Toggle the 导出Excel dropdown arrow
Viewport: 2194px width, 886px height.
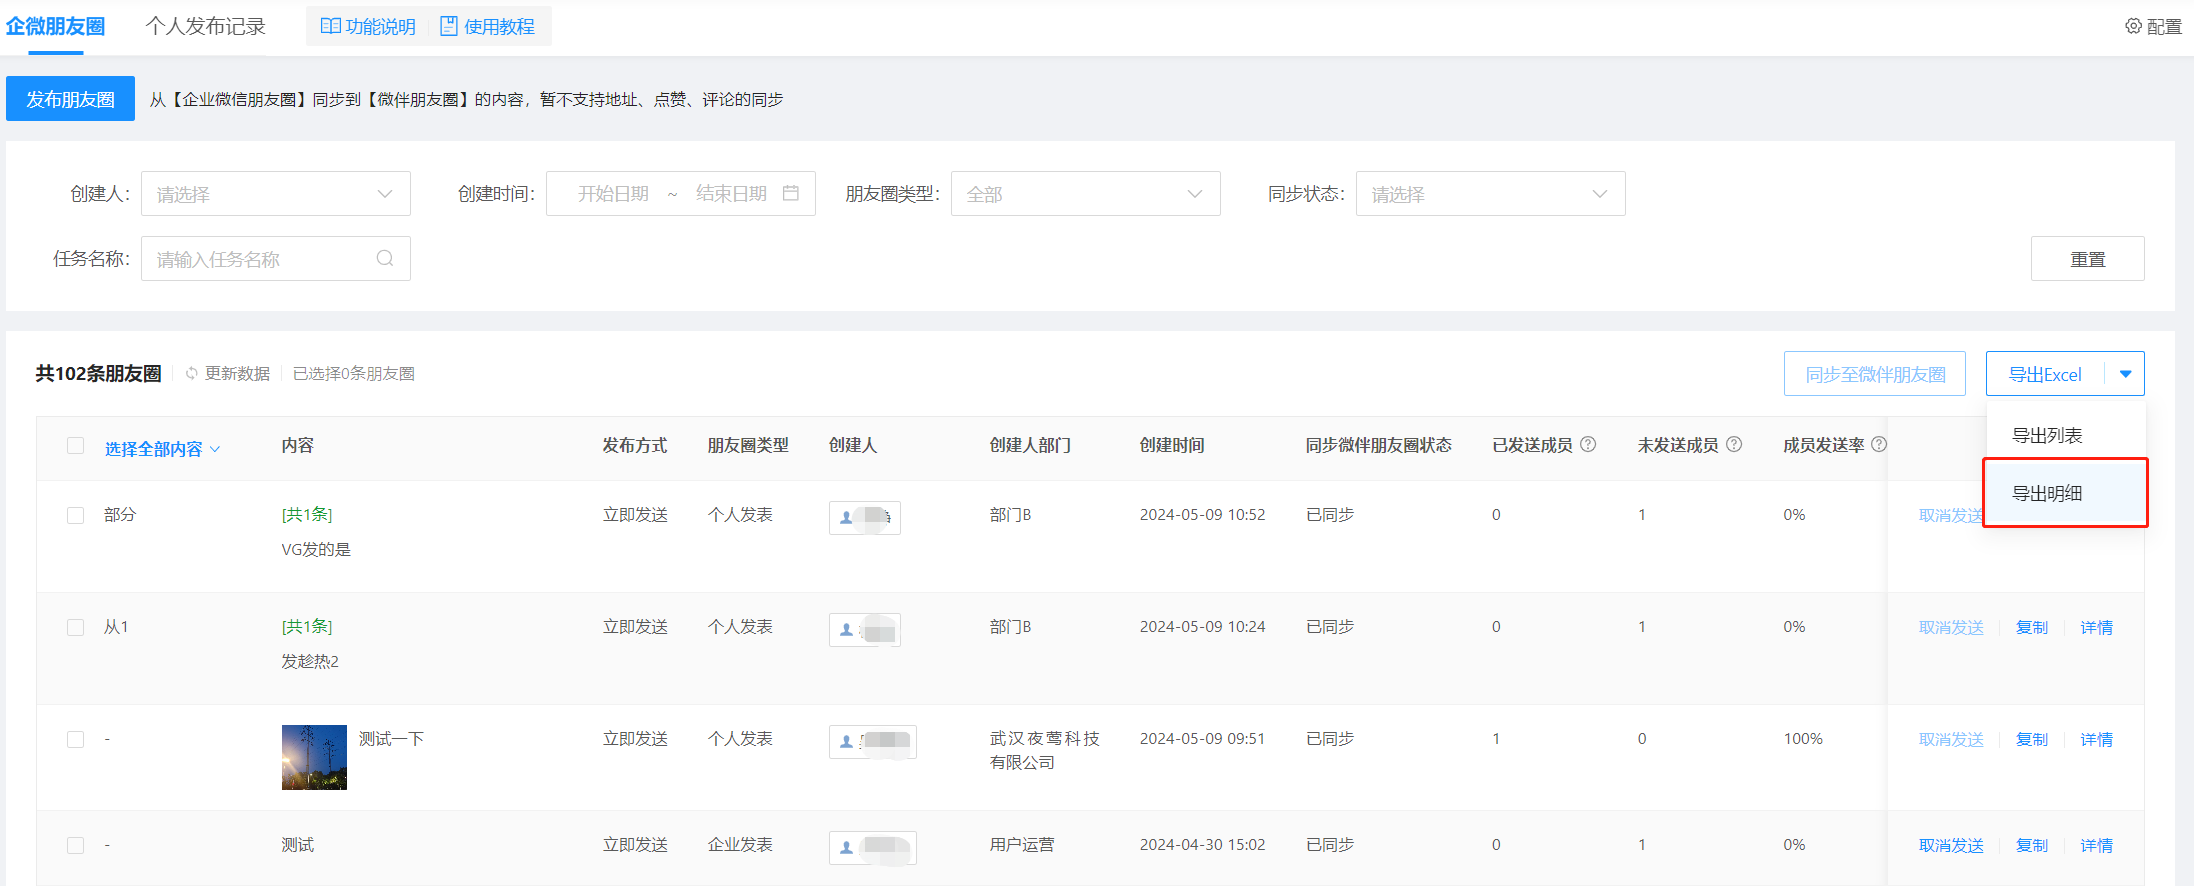(x=2125, y=374)
